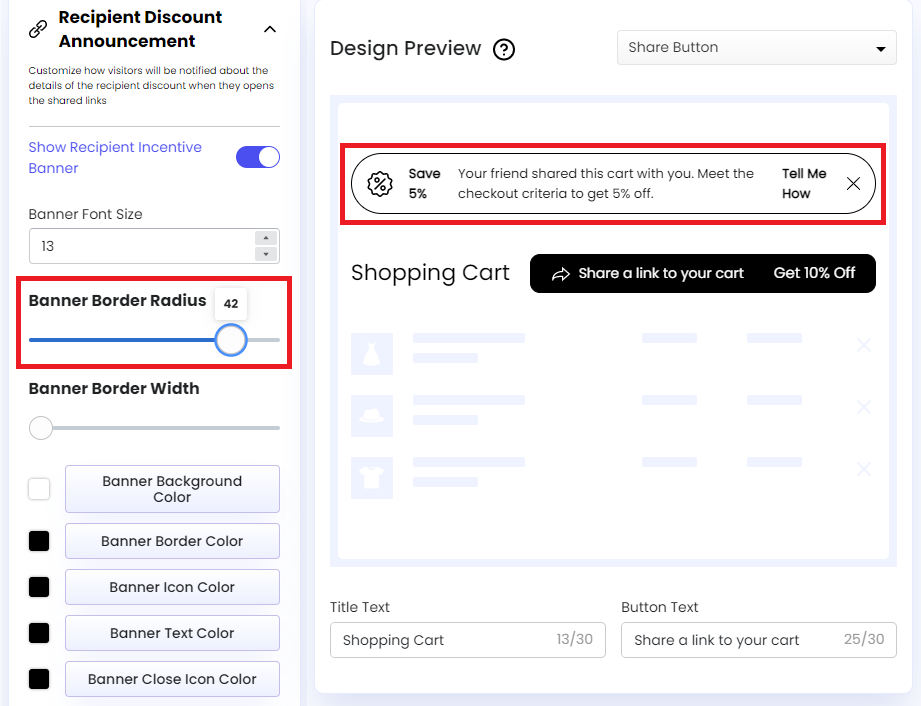
Task: Check the Banner Background Color checkbox
Action: (x=39, y=489)
